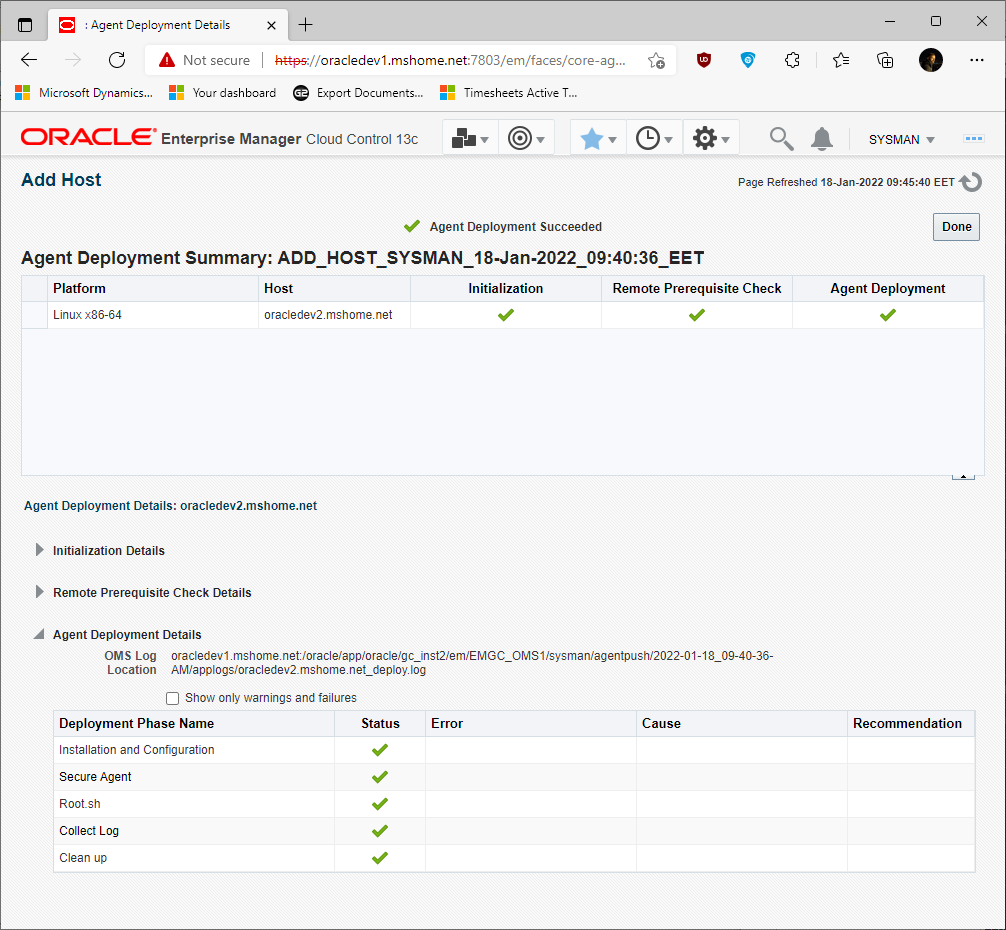Click the Not secure warning indicator
1006x930 pixels.
click(205, 60)
